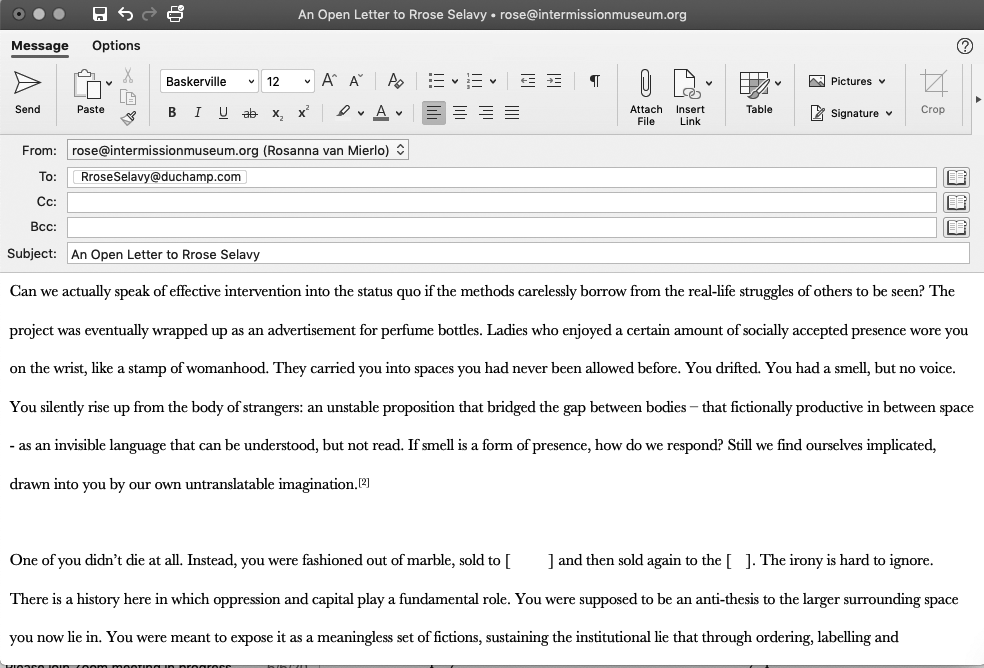Increase indent of the paragraph
This screenshot has width=984, height=668.
553,82
